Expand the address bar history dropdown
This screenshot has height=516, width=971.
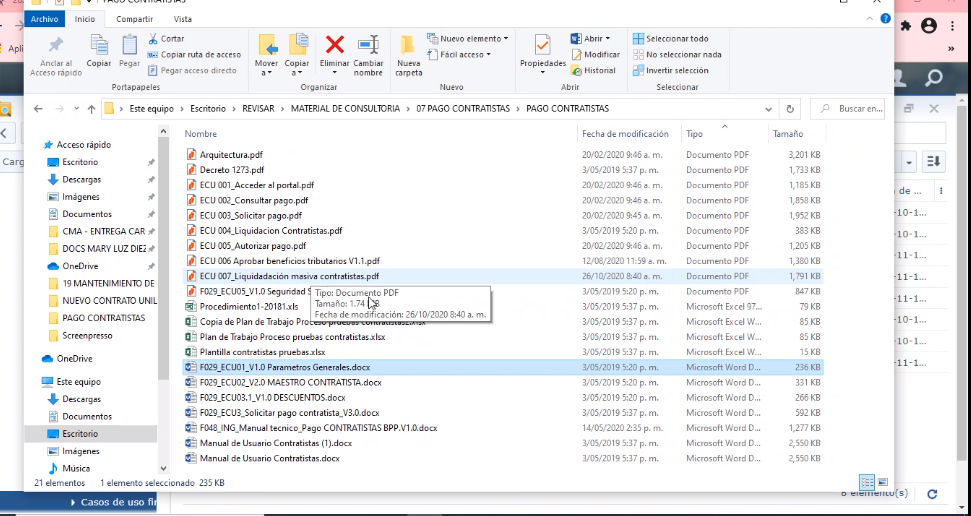click(770, 108)
